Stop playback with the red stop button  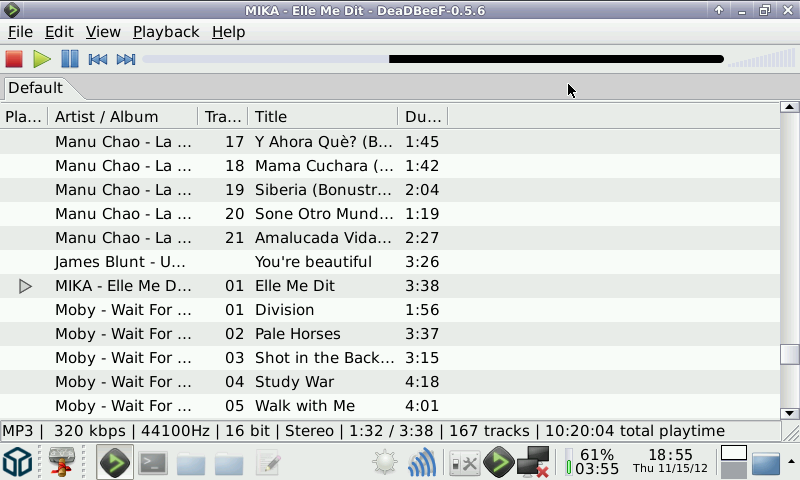pyautogui.click(x=14, y=59)
